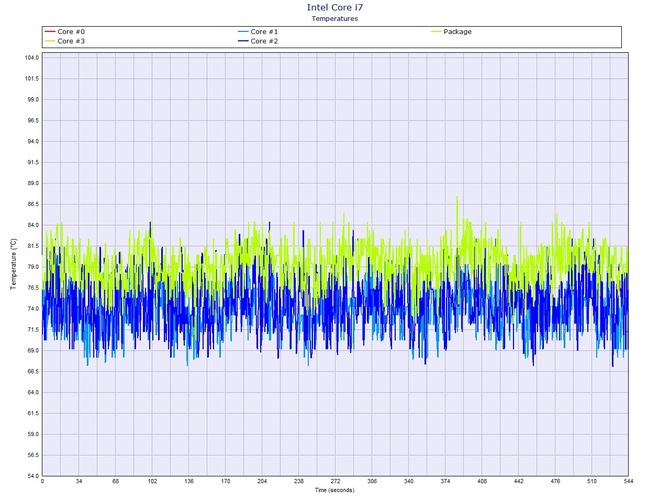This screenshot has height=502, width=670.
Task: Click the Core #3 legend entry
Action: pyautogui.click(x=65, y=41)
